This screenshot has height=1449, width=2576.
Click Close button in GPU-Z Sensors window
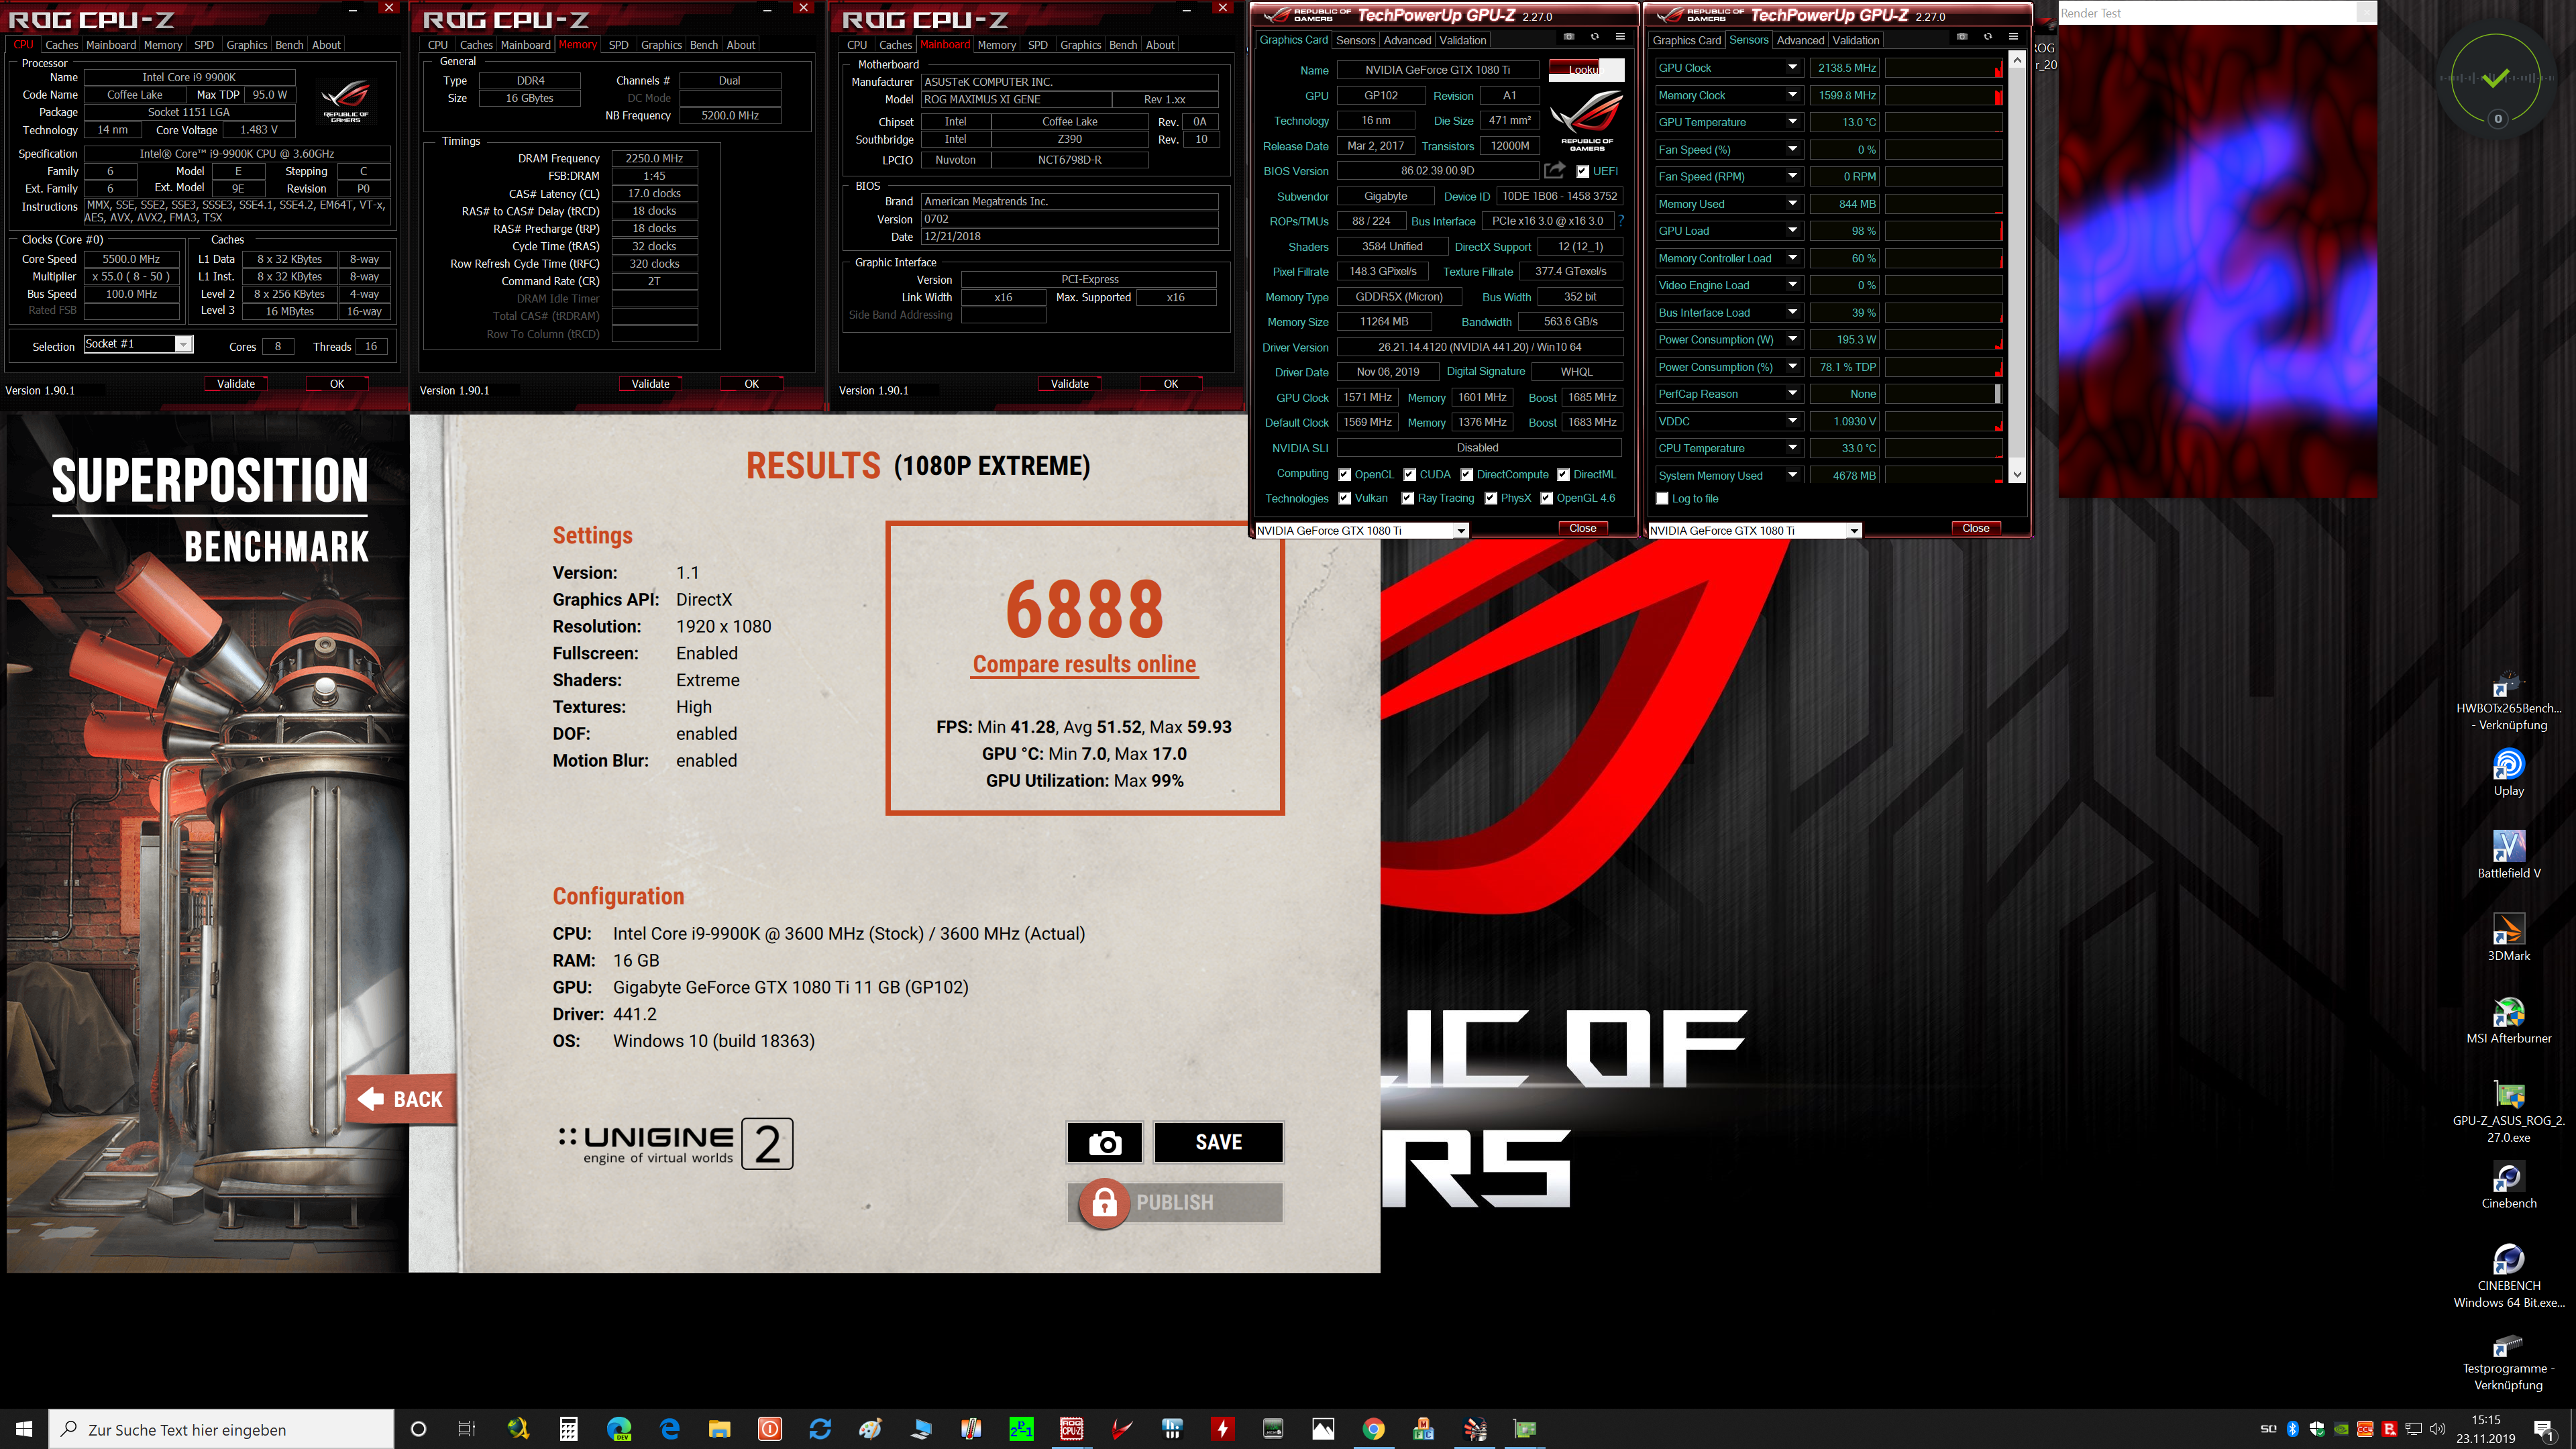point(1975,528)
